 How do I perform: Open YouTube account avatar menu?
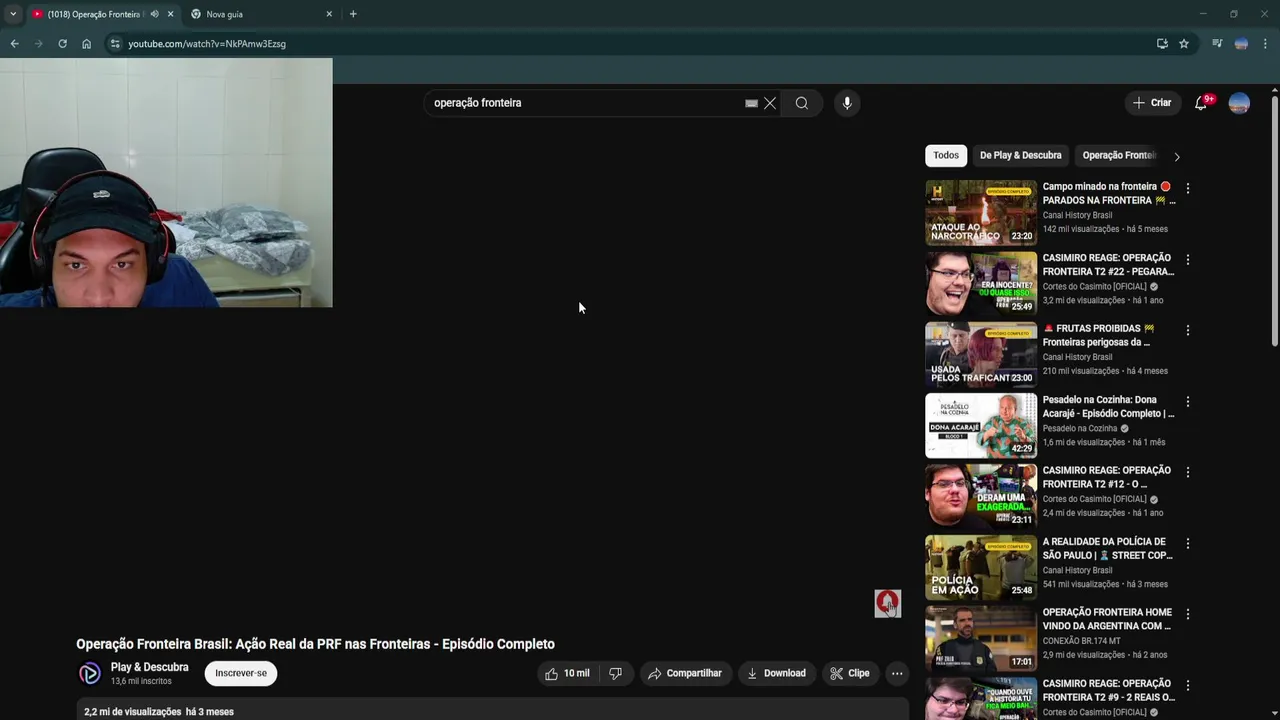1239,103
